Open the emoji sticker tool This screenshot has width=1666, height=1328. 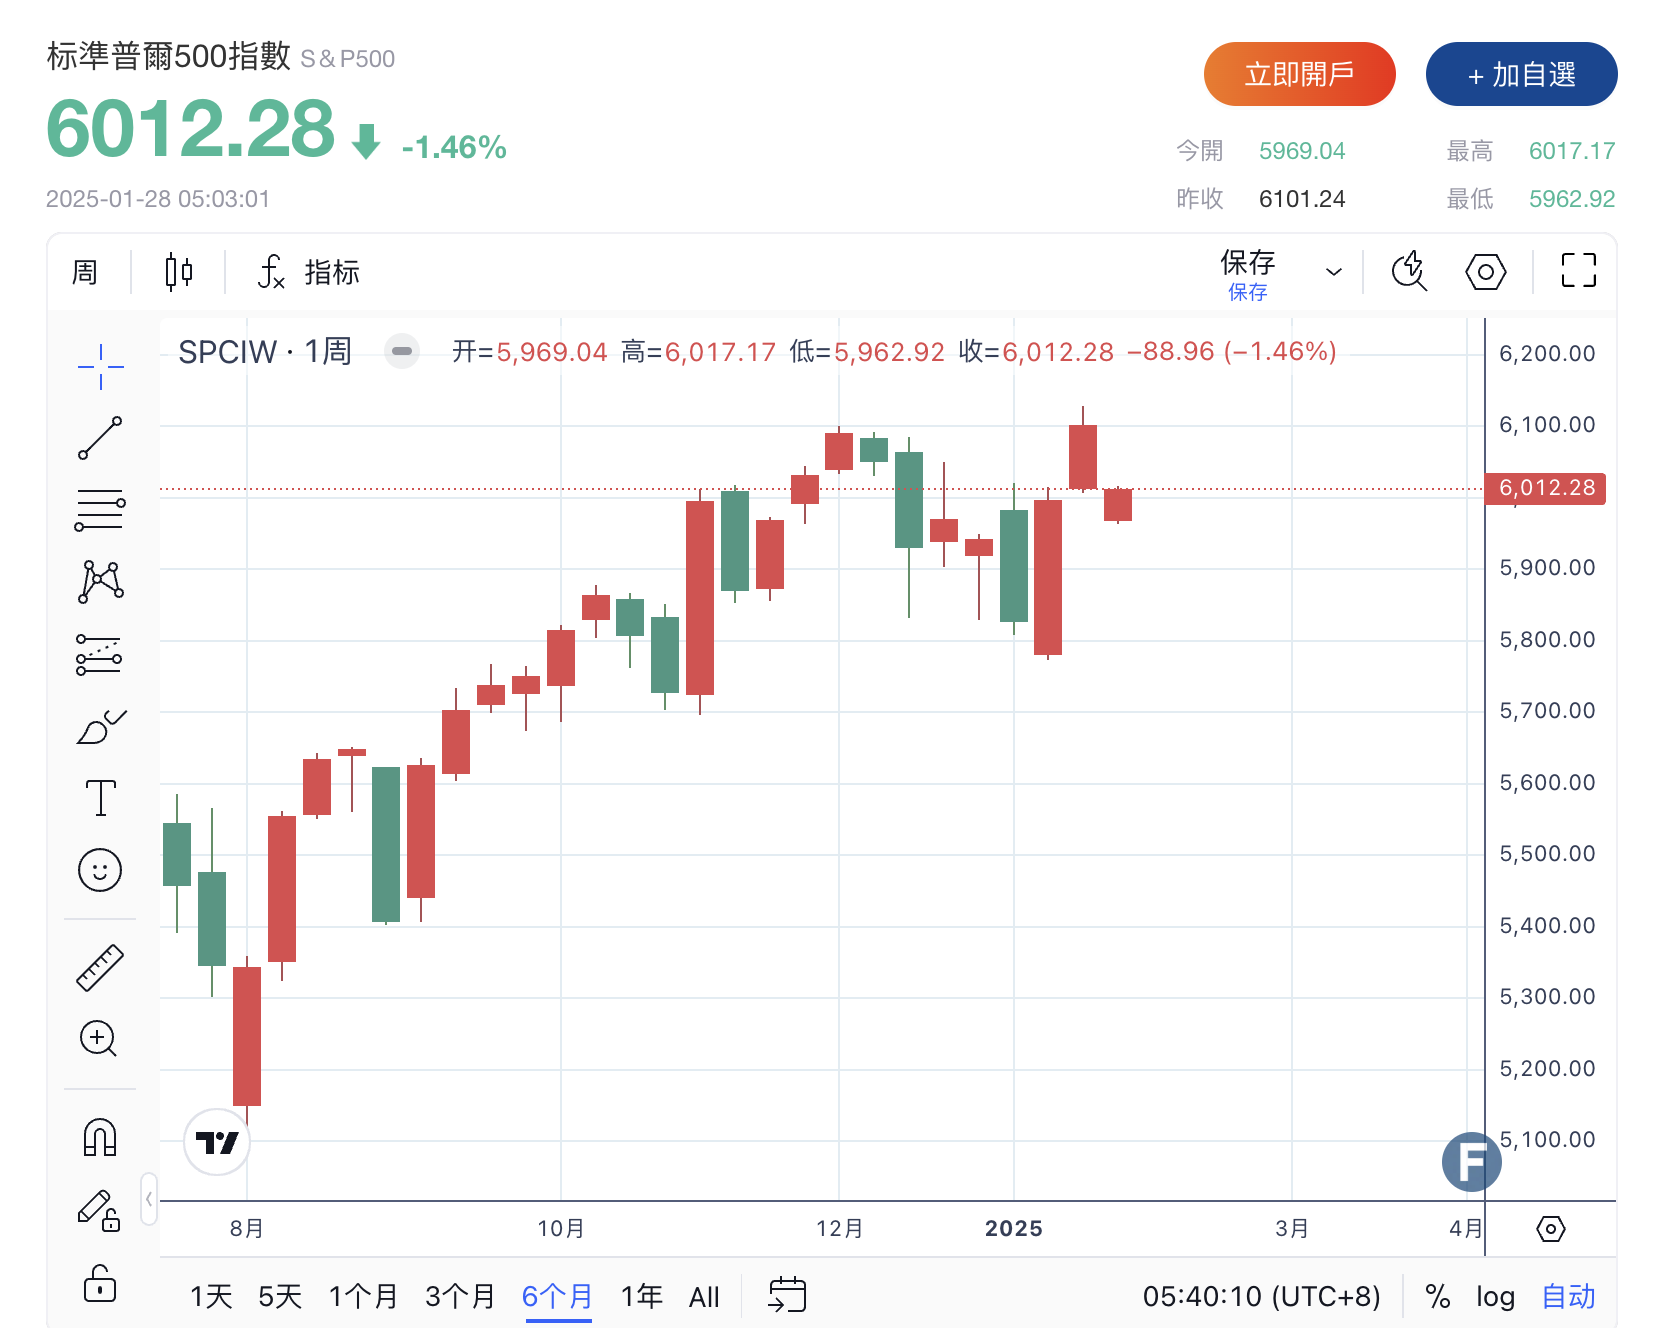pyautogui.click(x=100, y=870)
